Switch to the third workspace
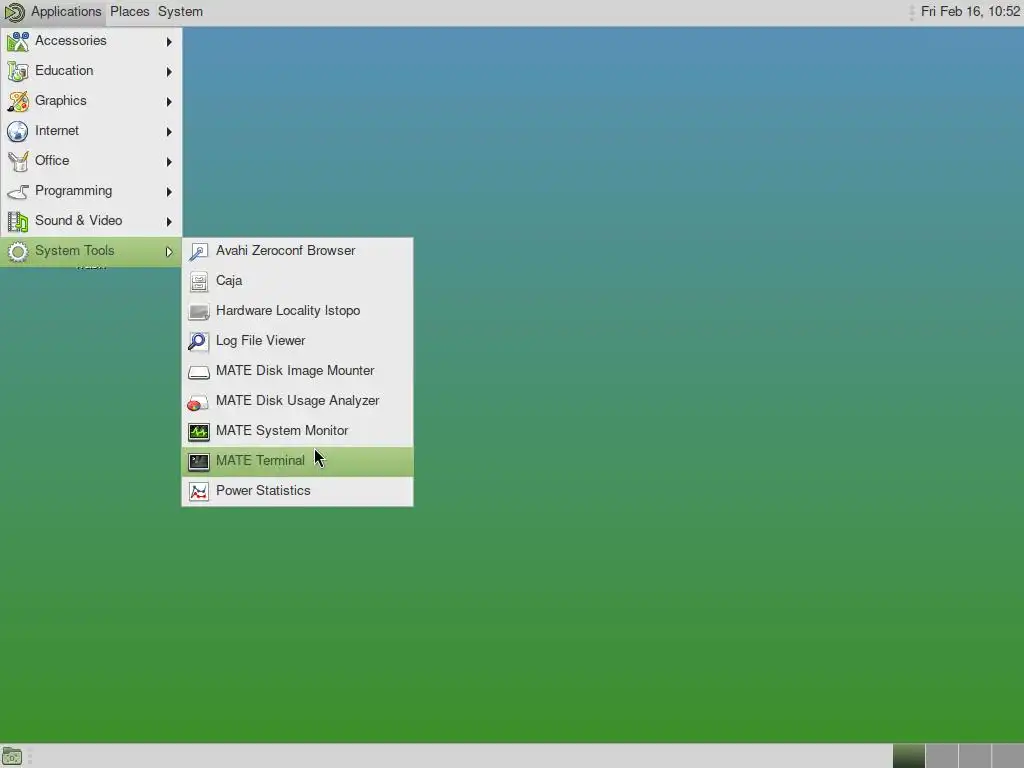1024x768 pixels. [974, 756]
